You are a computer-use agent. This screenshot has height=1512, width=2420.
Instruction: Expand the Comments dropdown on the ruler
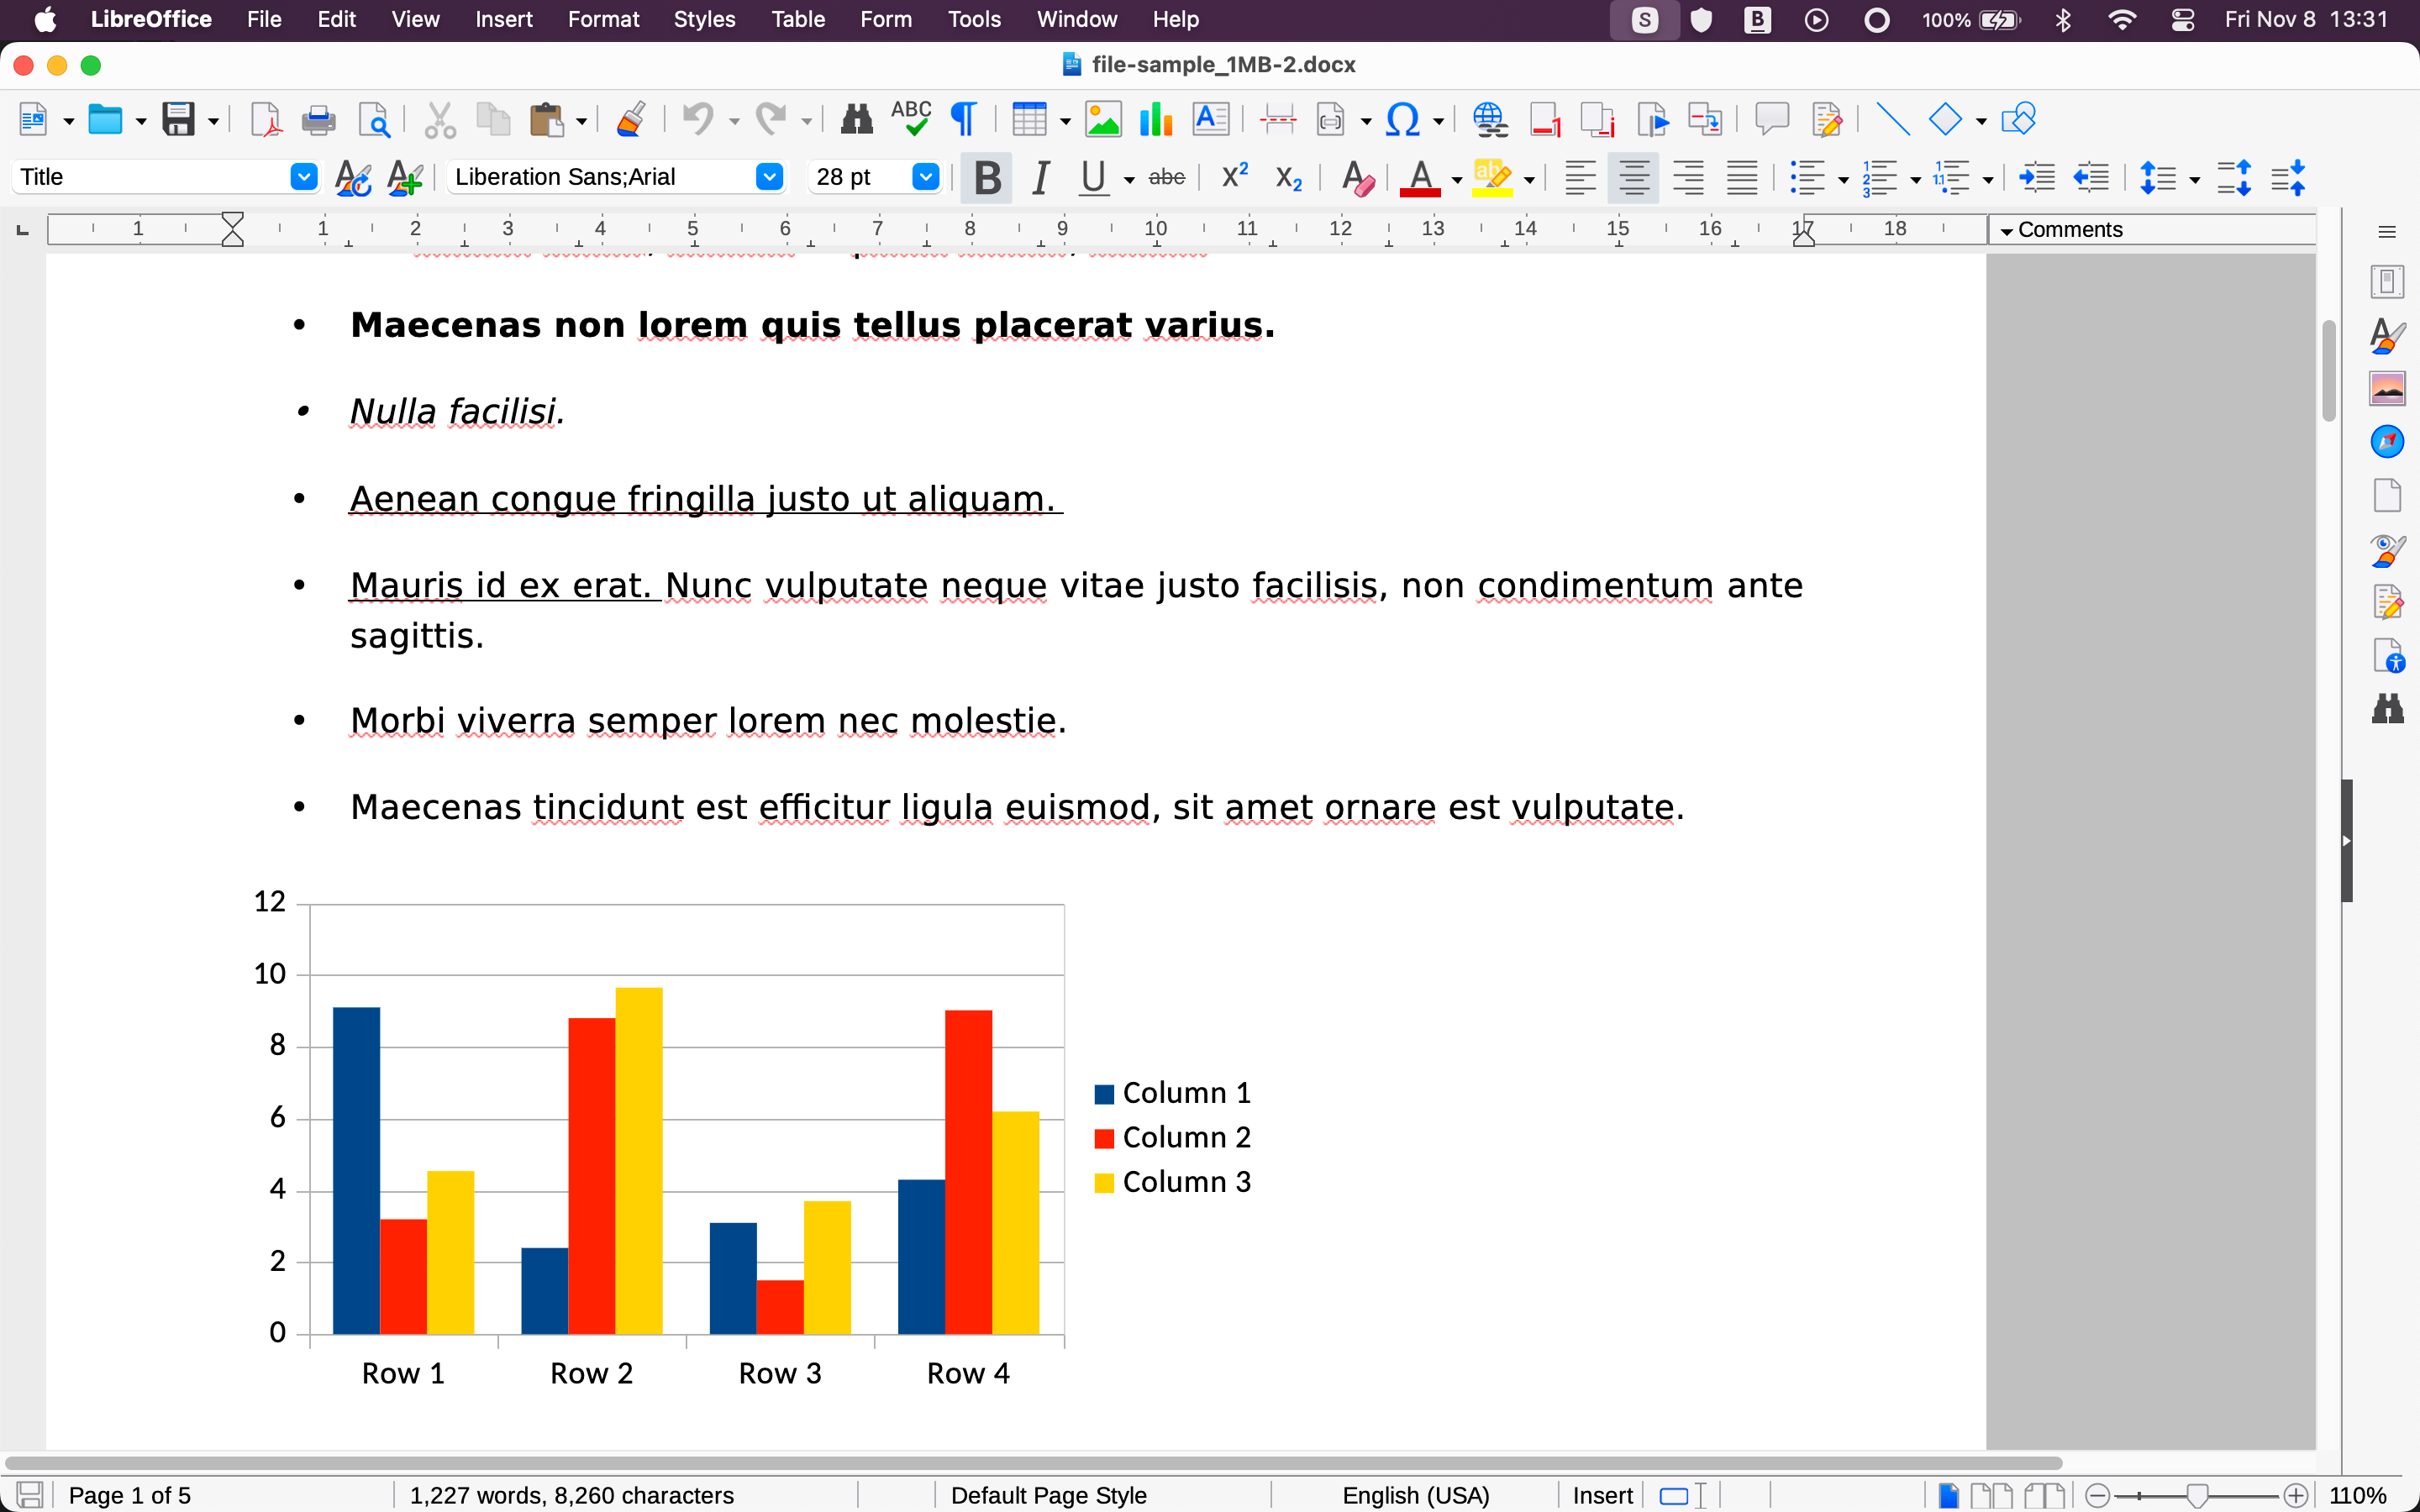[2005, 229]
